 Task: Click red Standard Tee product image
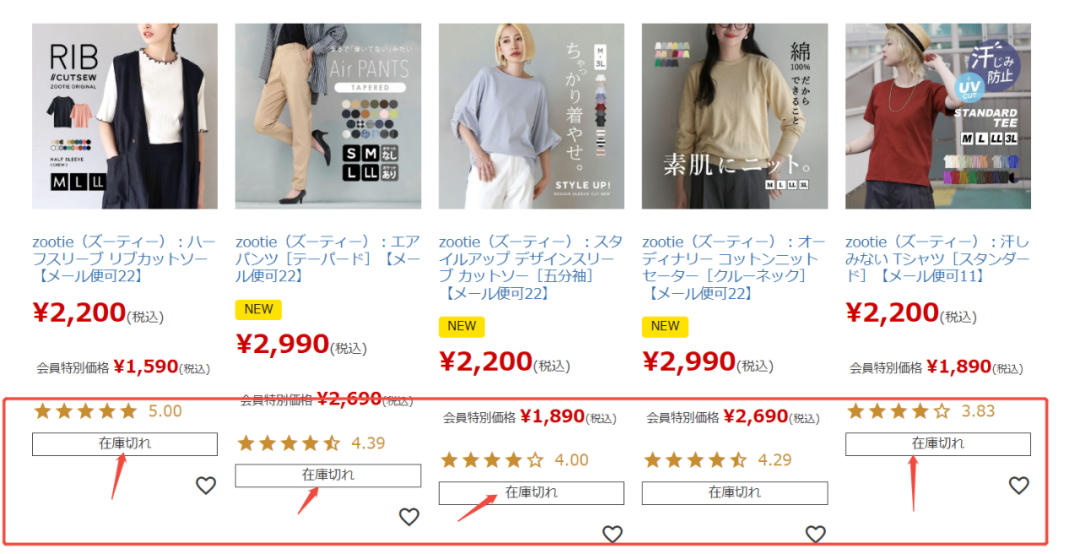938,116
